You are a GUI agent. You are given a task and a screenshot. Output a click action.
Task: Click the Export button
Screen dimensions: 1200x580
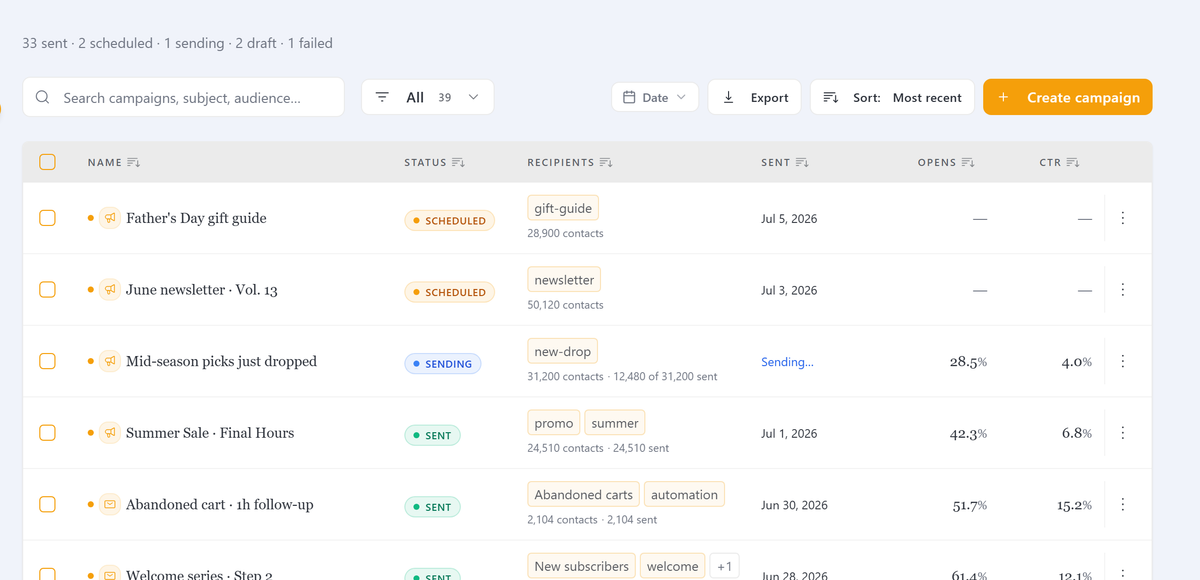[754, 97]
